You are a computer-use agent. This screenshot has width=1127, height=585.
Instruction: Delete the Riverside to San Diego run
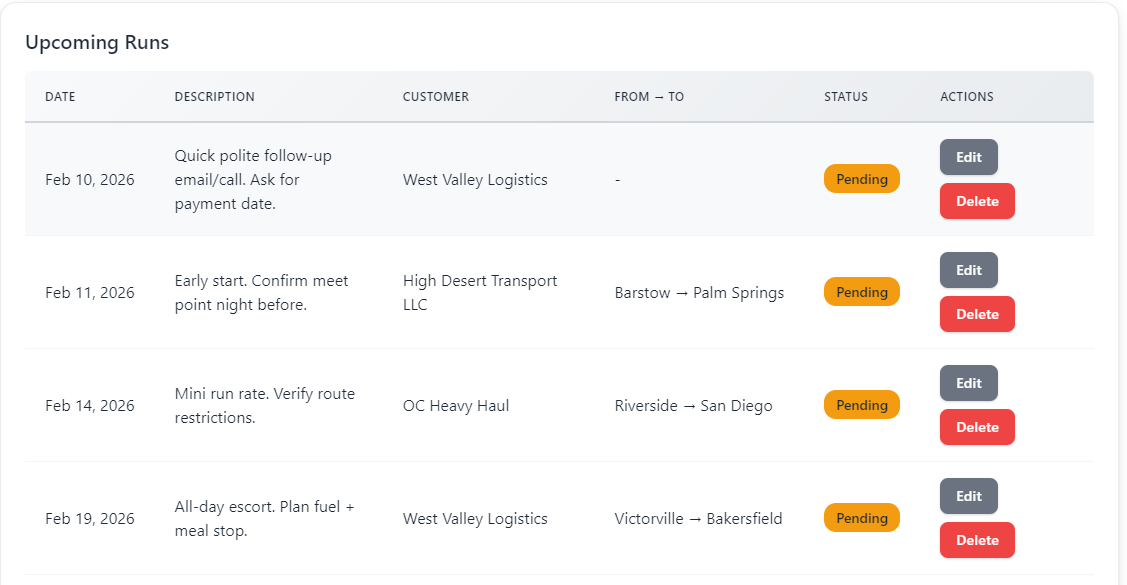977,427
